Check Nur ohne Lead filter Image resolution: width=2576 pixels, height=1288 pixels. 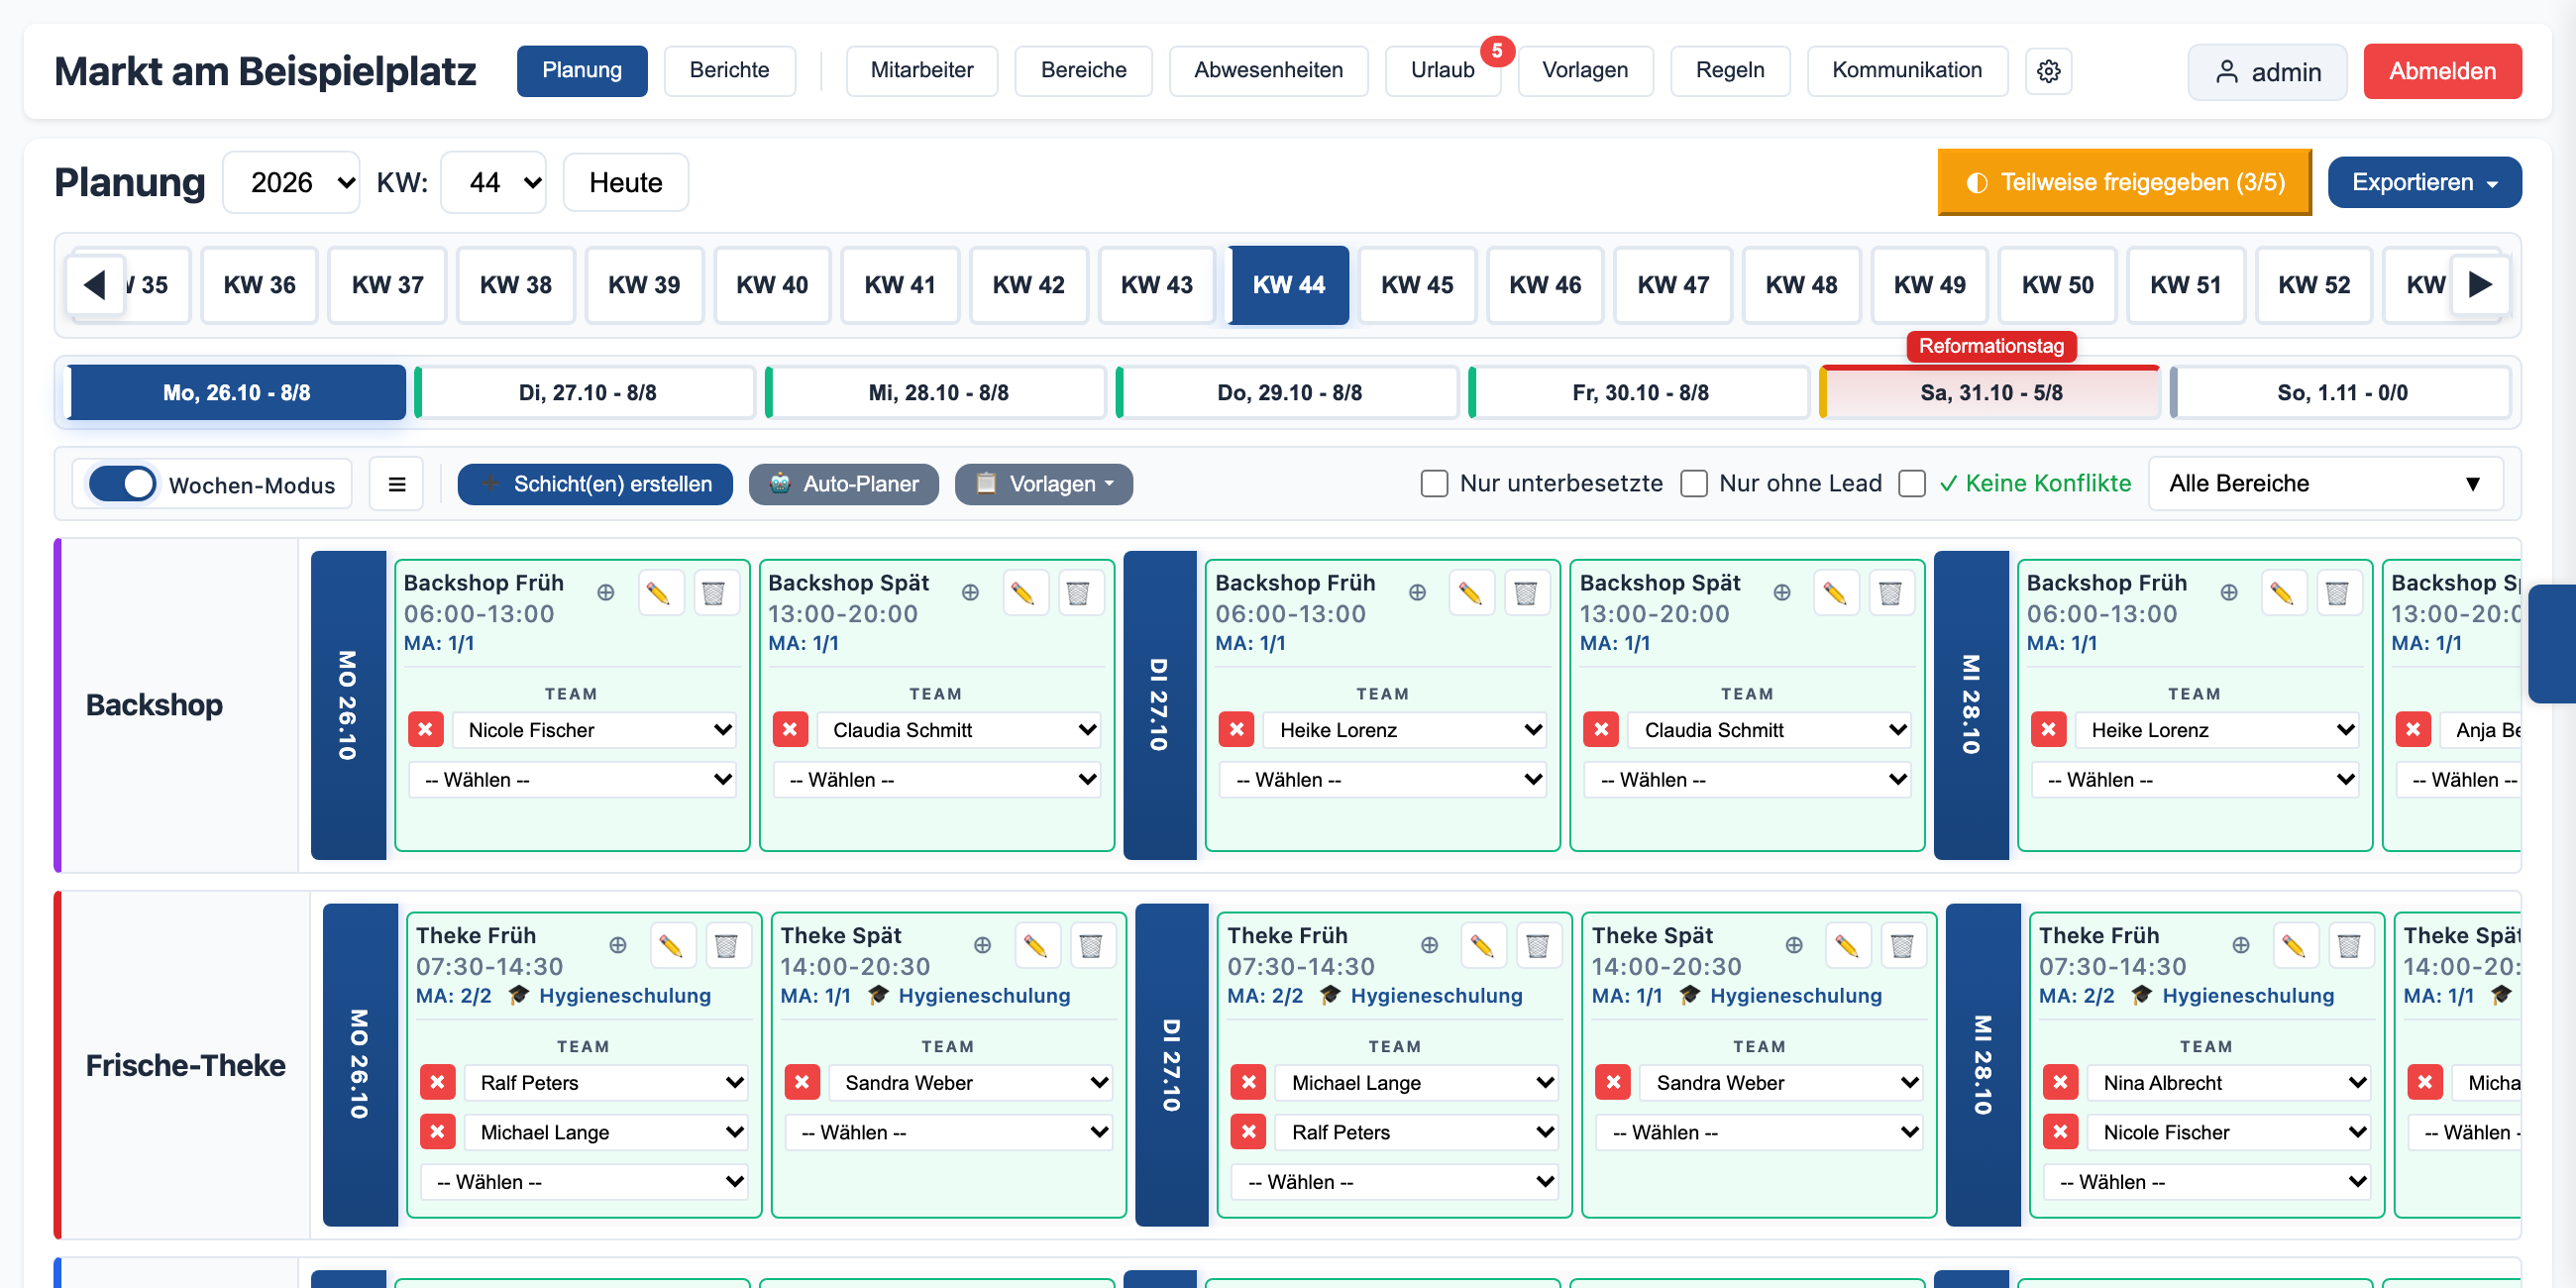coord(1693,484)
